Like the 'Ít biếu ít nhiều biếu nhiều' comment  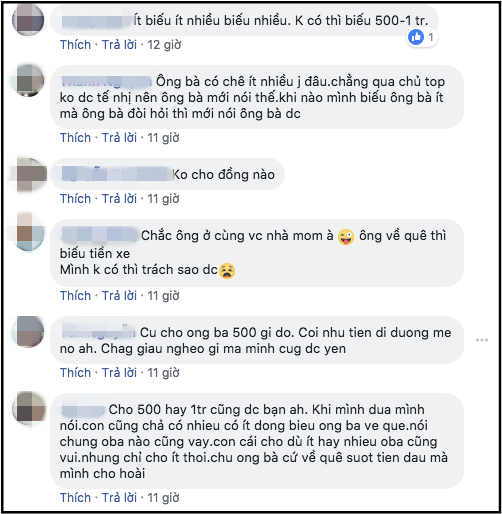[x=75, y=45]
